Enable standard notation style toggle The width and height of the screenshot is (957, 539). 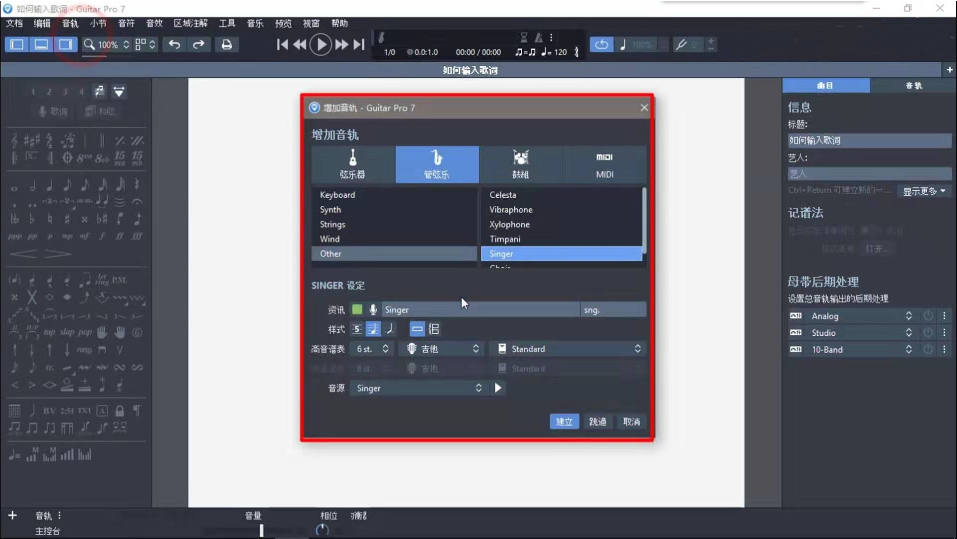click(x=373, y=329)
